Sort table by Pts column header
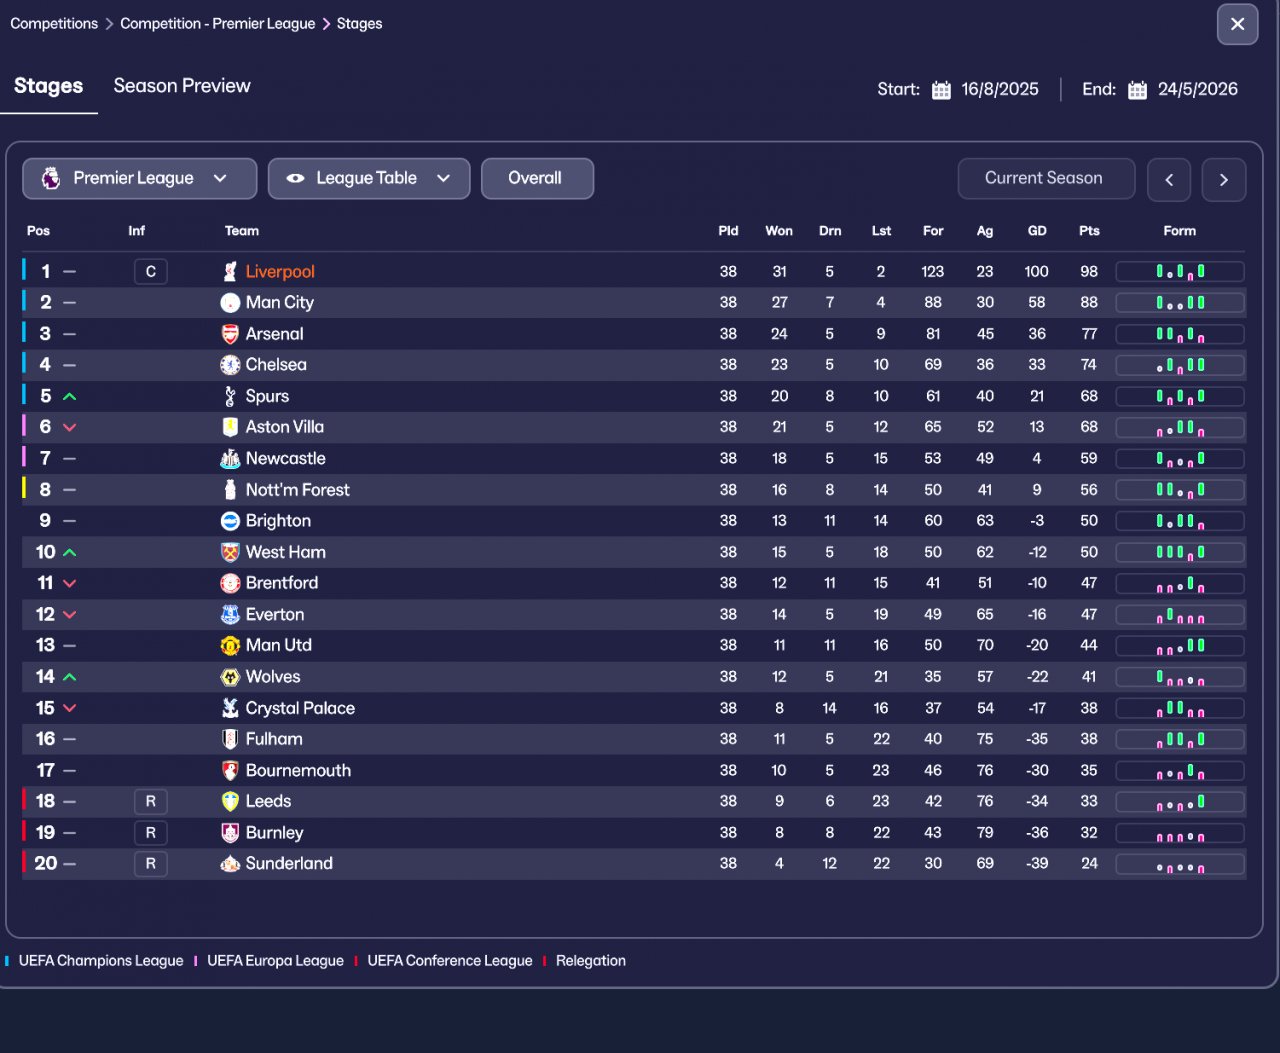This screenshot has width=1280, height=1053. tap(1089, 231)
